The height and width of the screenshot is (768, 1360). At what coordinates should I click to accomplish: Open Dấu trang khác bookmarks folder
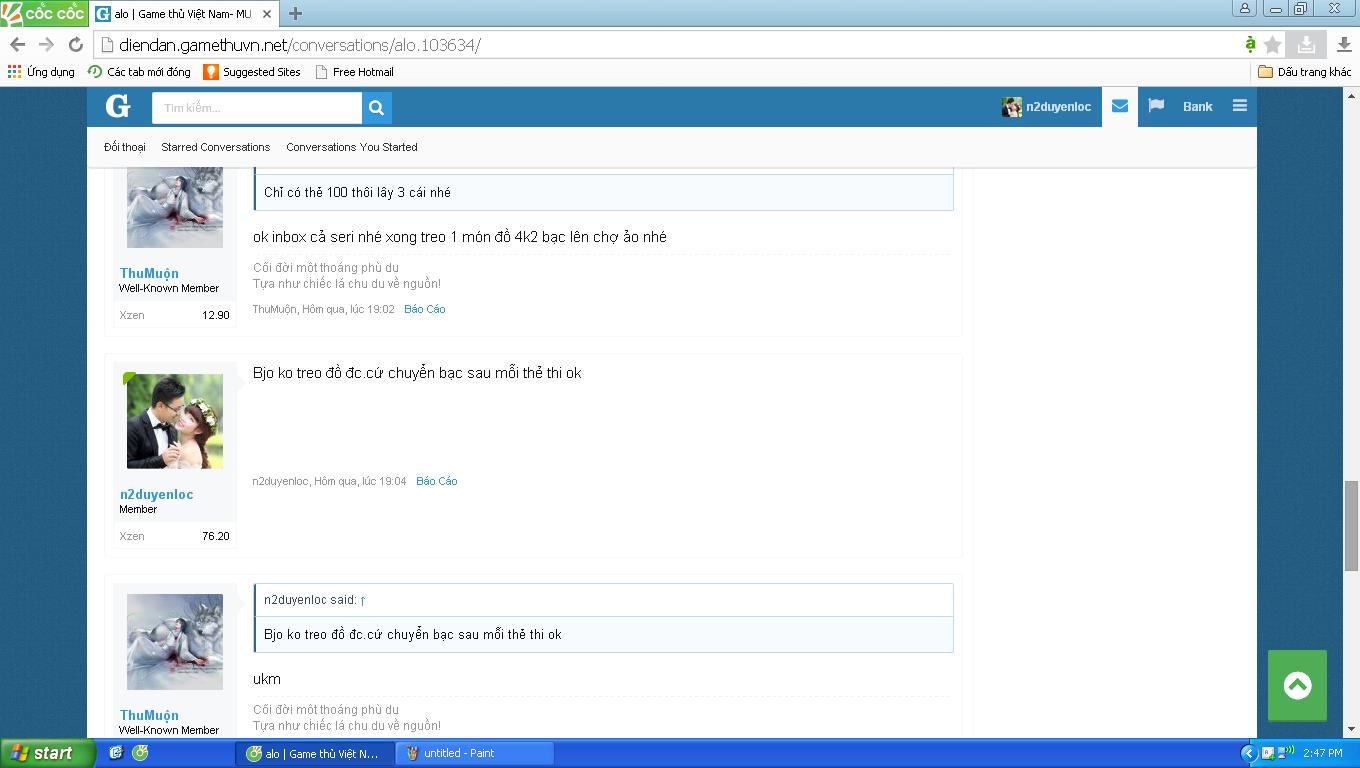(1305, 72)
